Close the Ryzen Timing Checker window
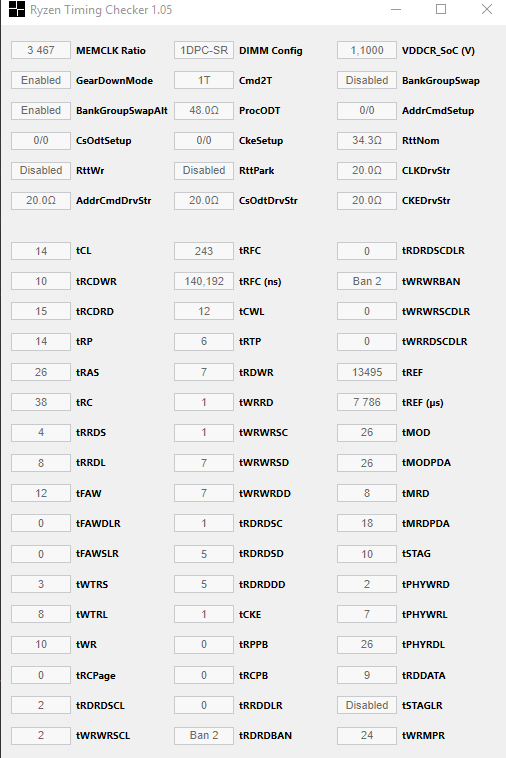The height and width of the screenshot is (758, 506). point(487,9)
